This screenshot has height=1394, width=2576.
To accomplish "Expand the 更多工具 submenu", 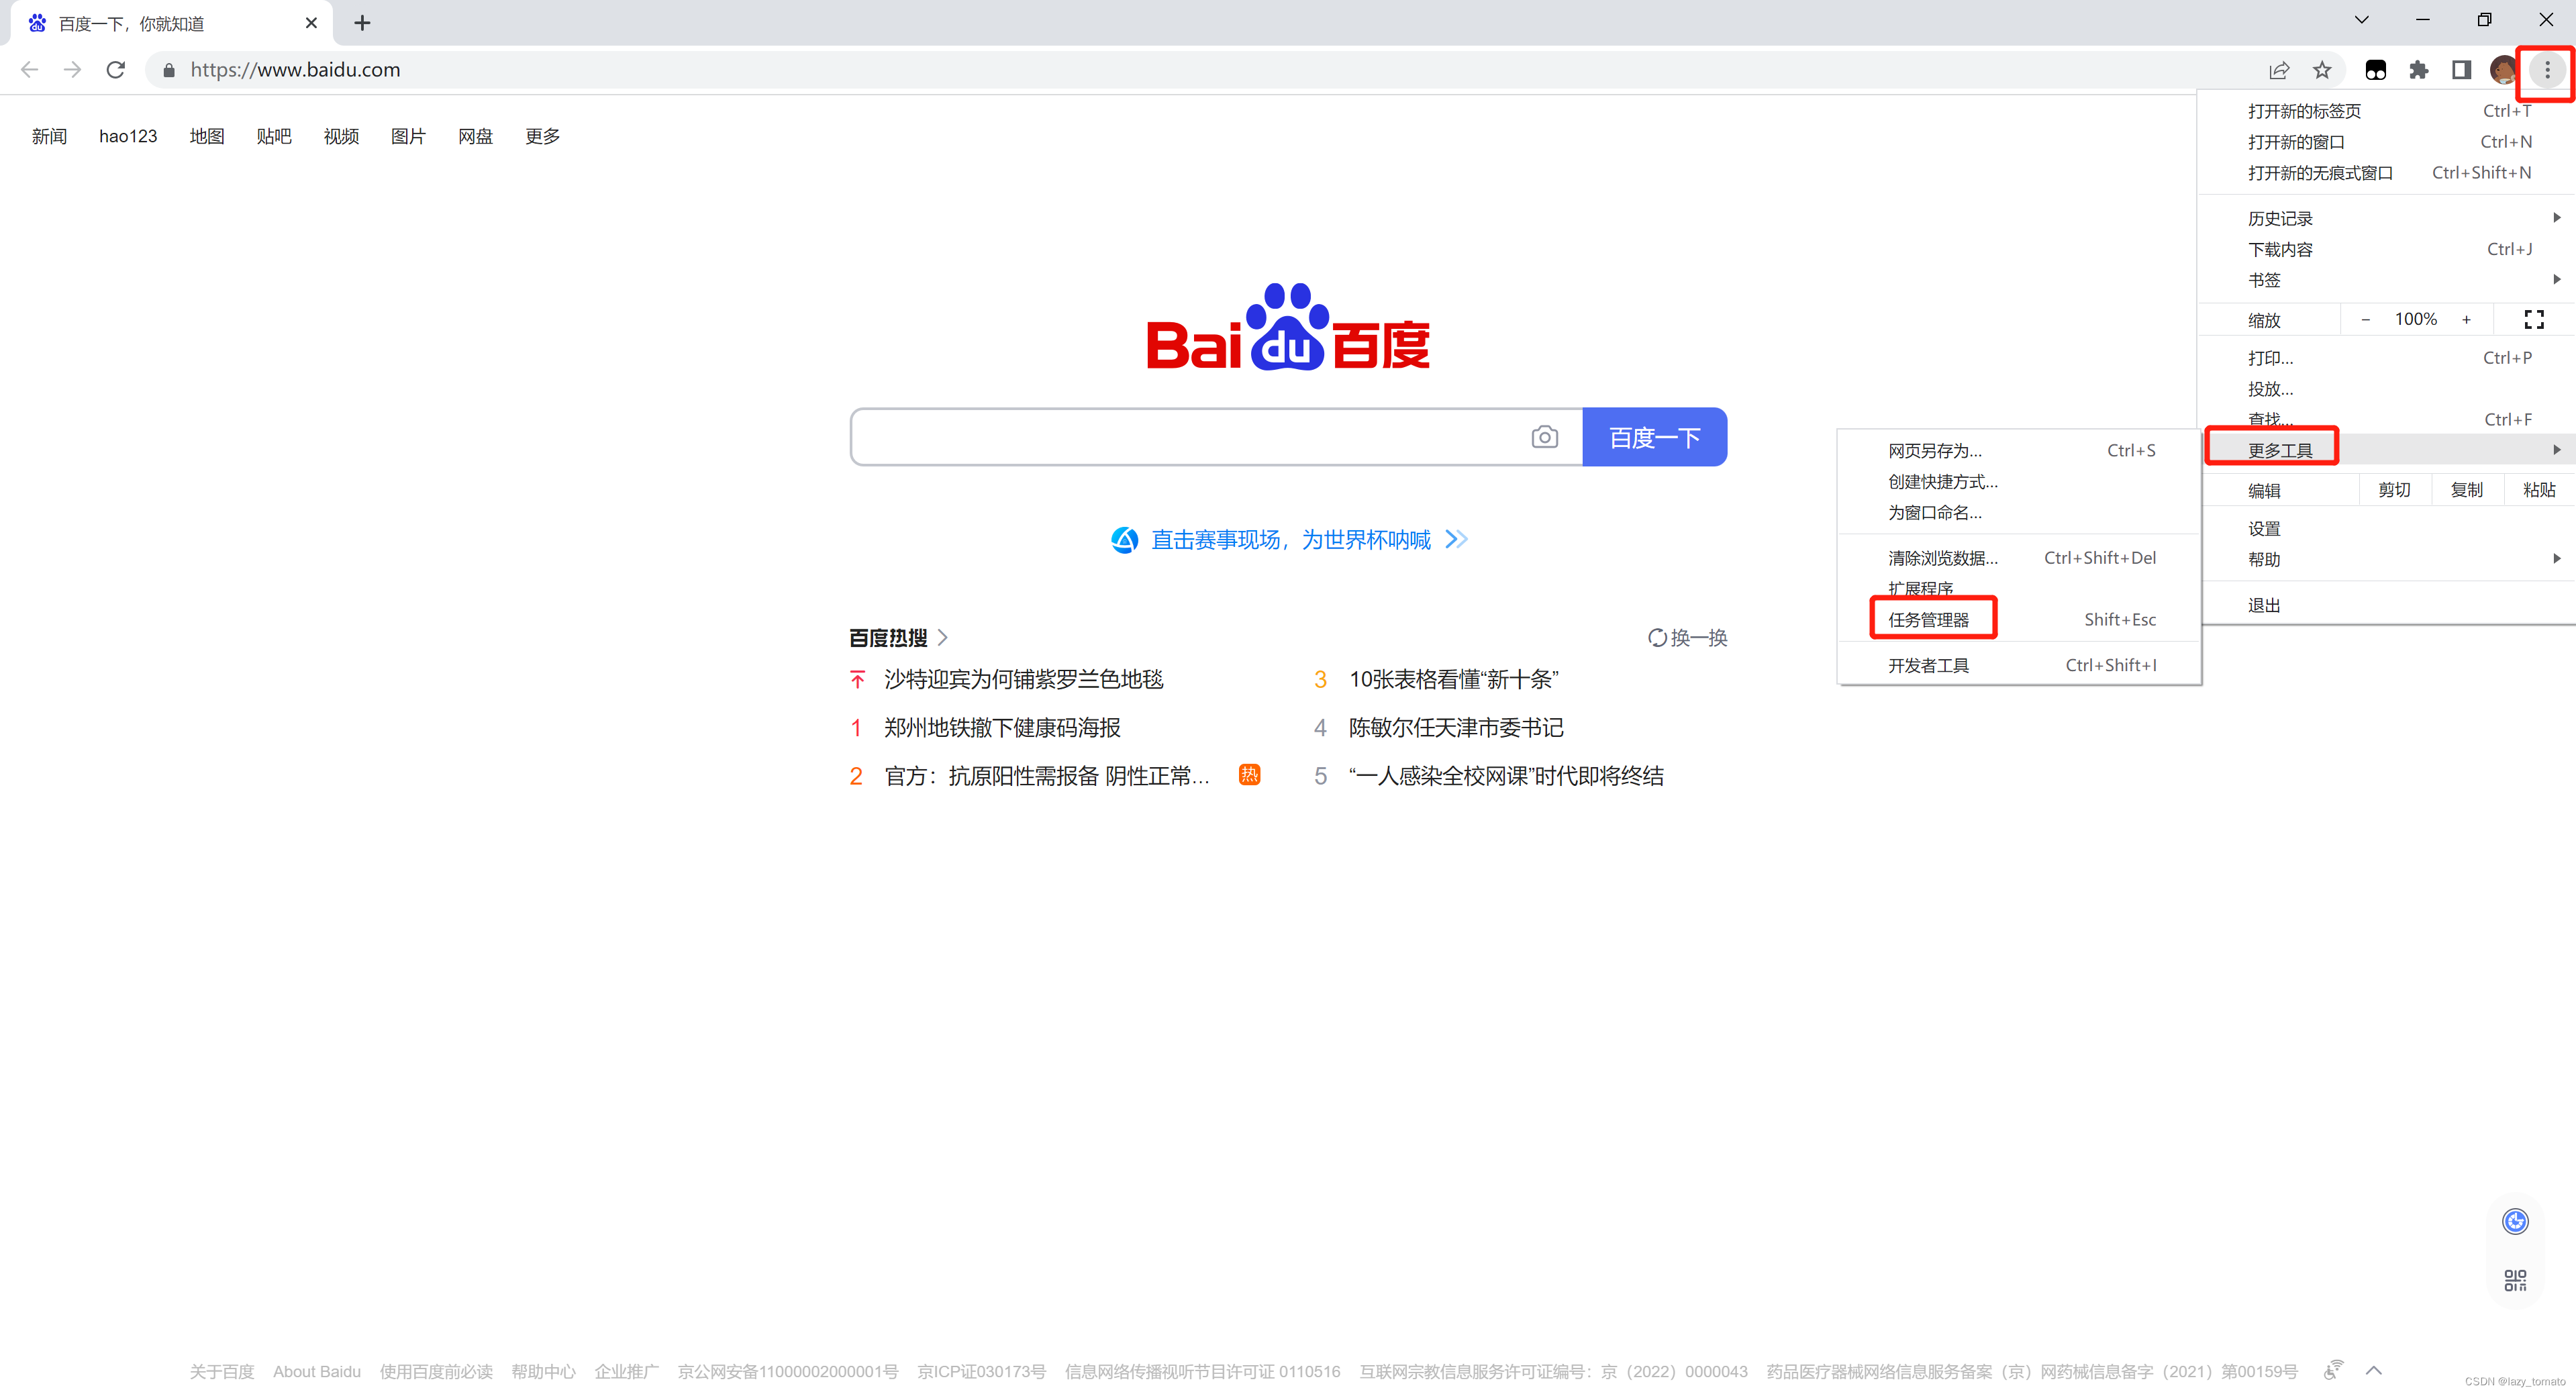I will [2386, 450].
